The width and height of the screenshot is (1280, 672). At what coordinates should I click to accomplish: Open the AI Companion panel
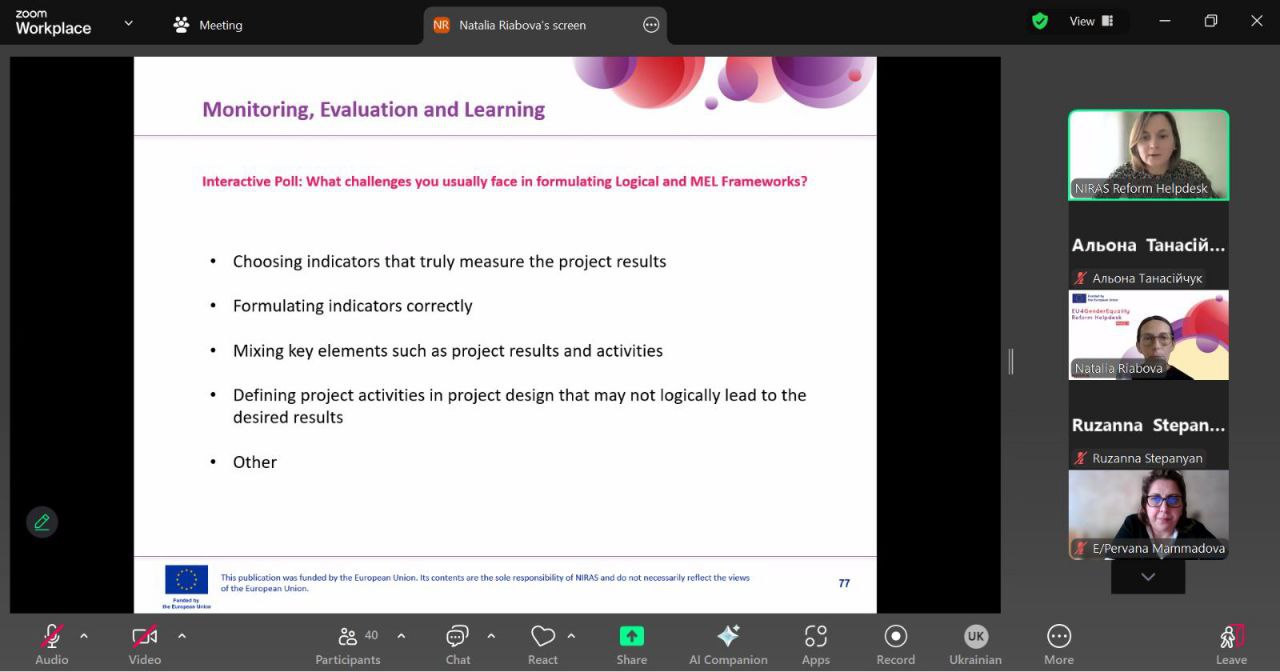tap(728, 644)
